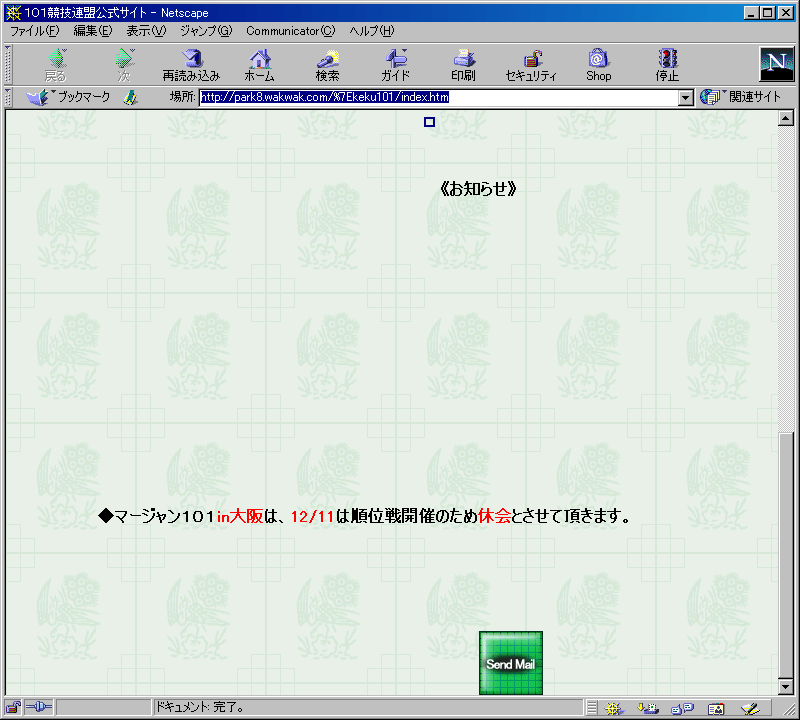The image size is (800, 720).
Task: Click the page location proxy icon
Action: 131,97
